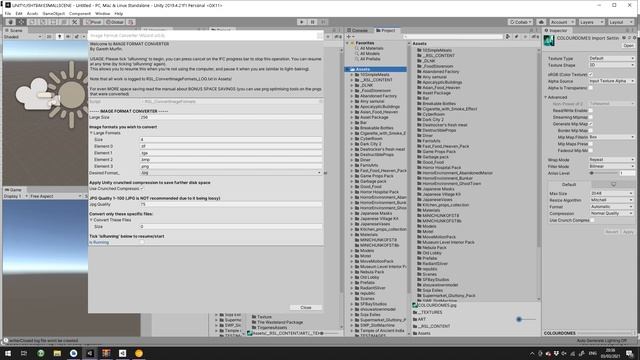Screen dimensions: 640x360
Task: Open Windows Start menu
Action: [x=8, y=353]
